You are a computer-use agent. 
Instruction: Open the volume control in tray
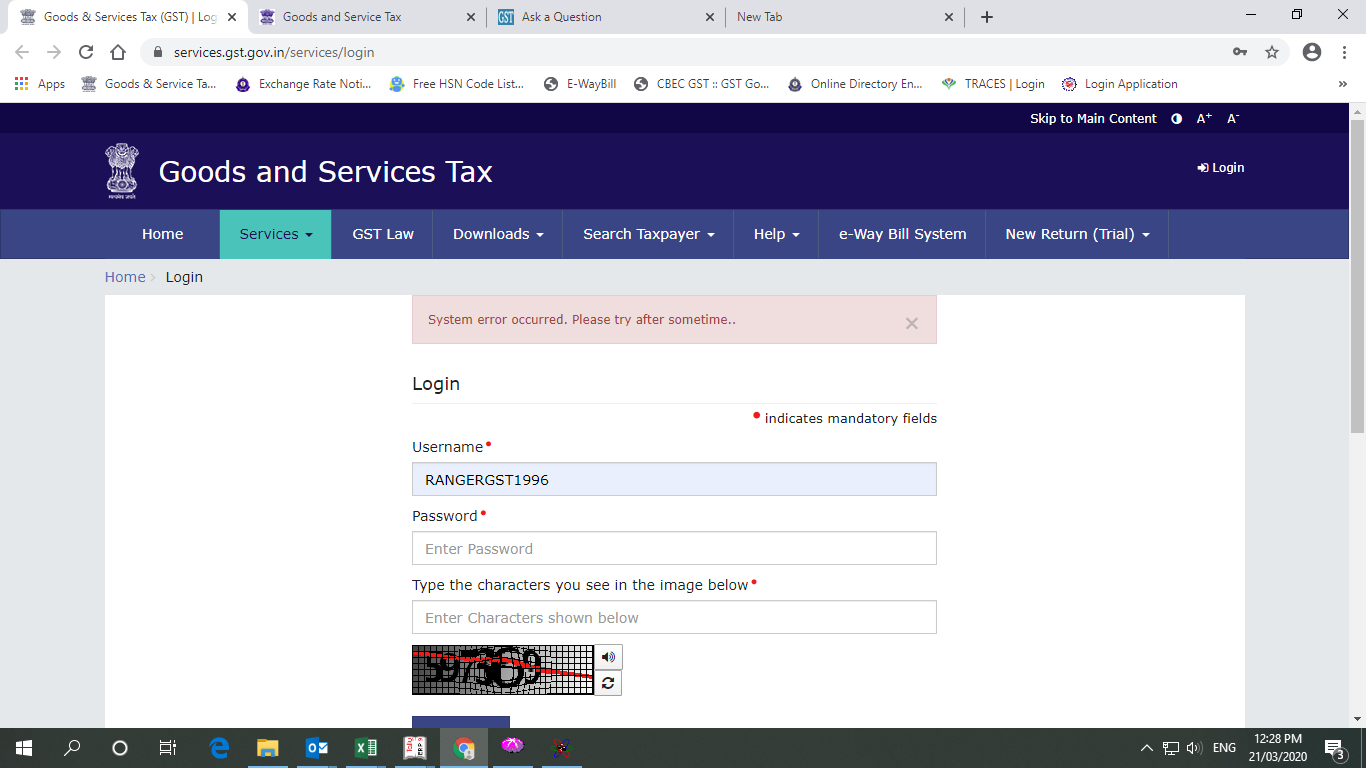click(x=1194, y=748)
